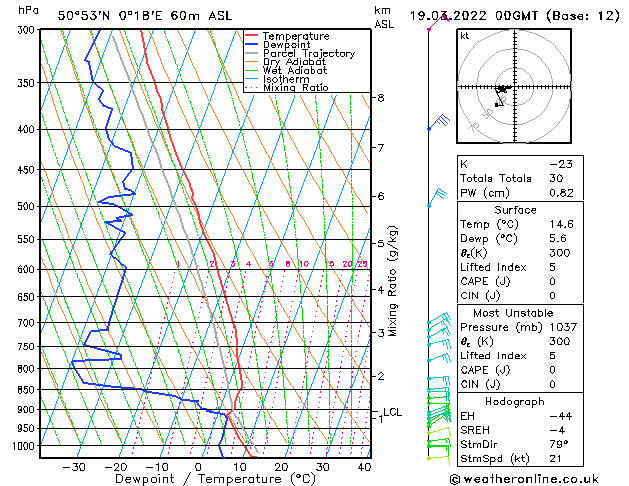Image resolution: width=629 pixels, height=486 pixels.
Task: Click the magenta wind barb at 300 hPa
Action: click(438, 22)
